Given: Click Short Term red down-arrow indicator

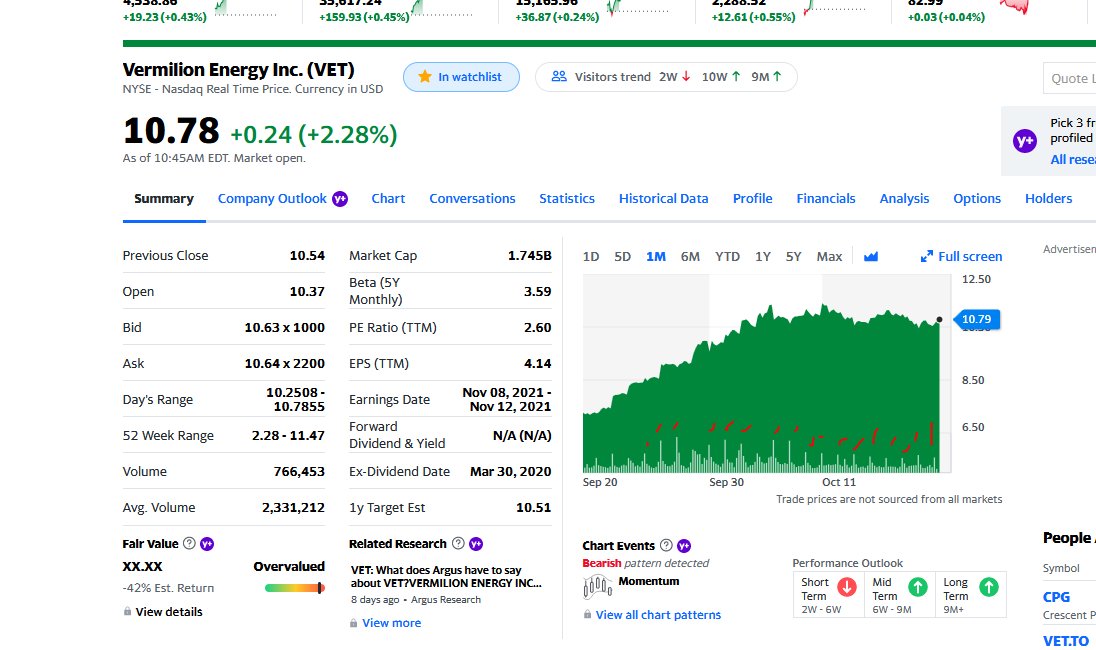Looking at the screenshot, I should [x=846, y=587].
